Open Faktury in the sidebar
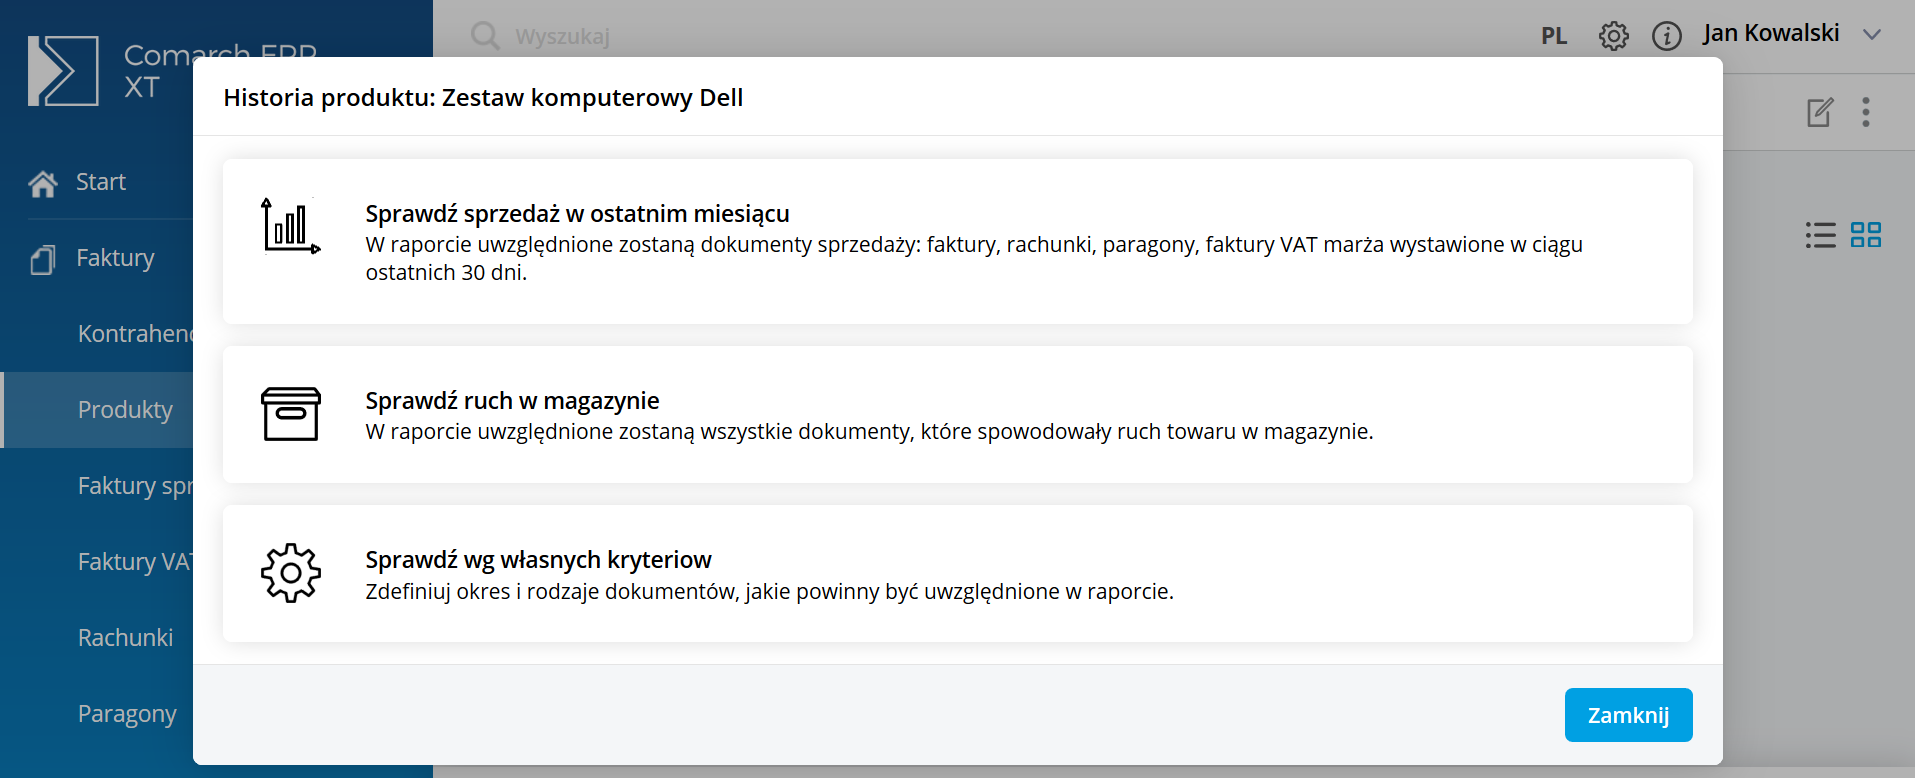This screenshot has width=1915, height=778. tap(115, 258)
